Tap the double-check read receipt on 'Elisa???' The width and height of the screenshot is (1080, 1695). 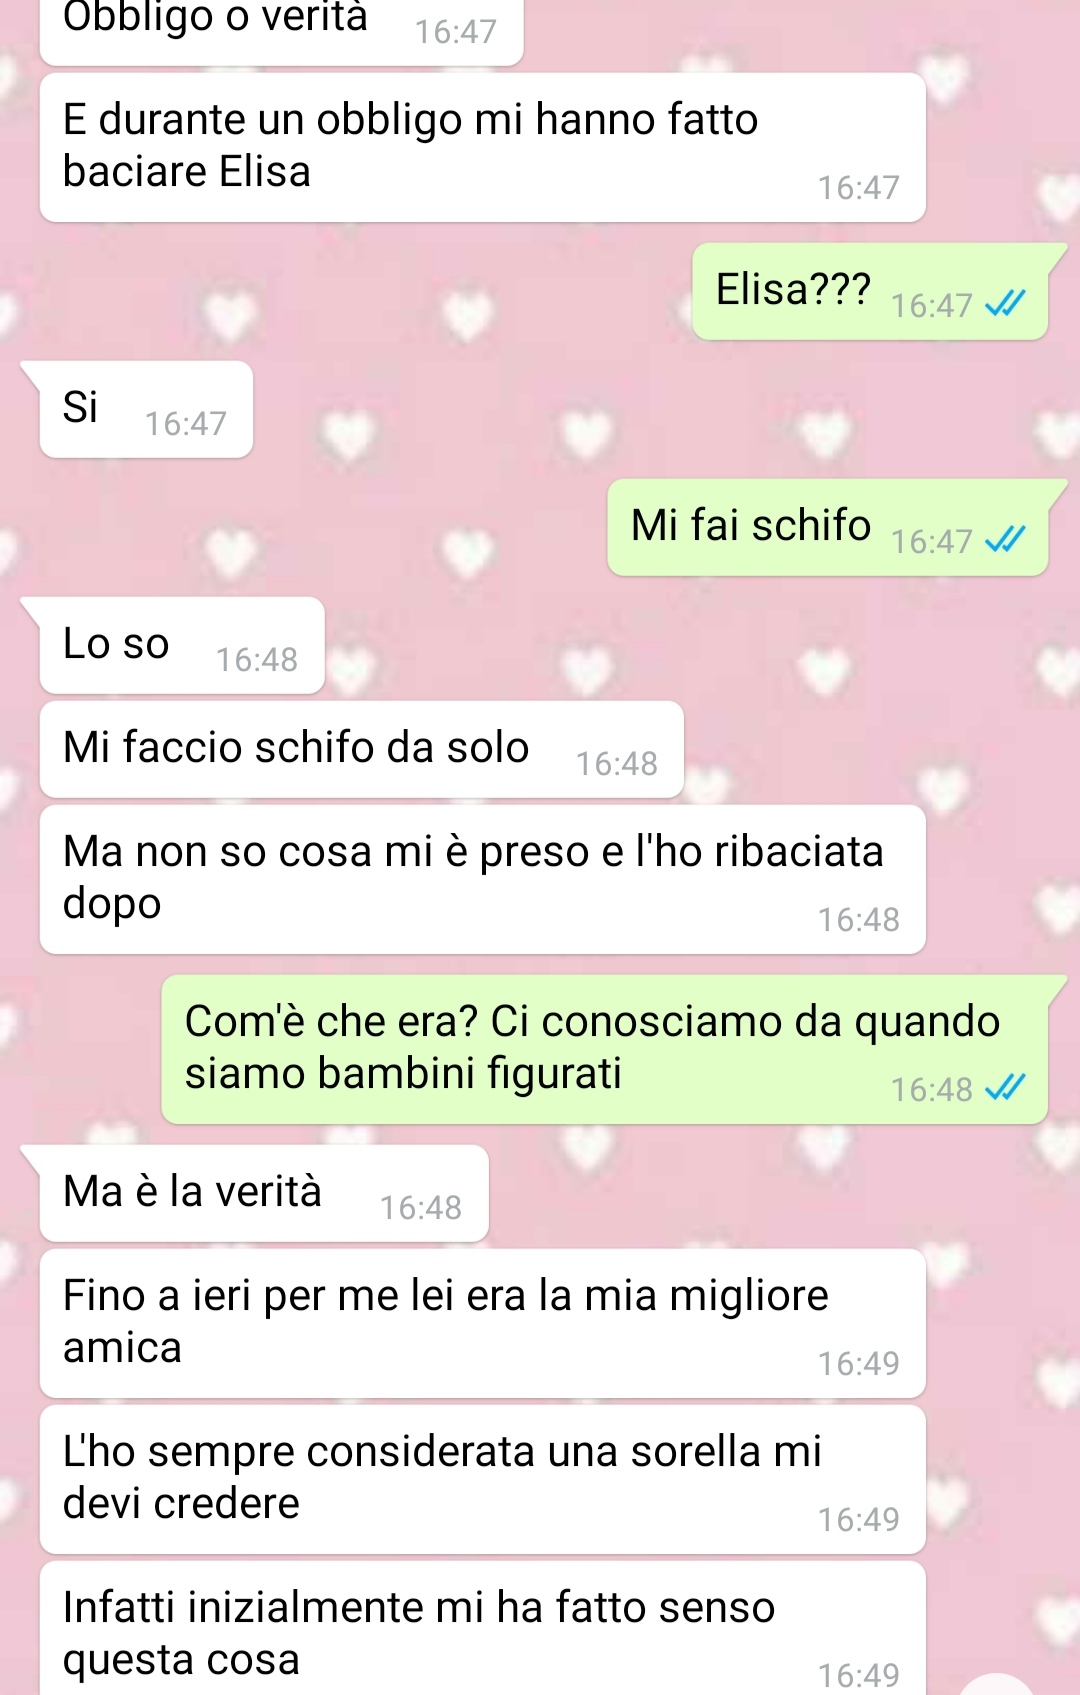[x=1005, y=303]
